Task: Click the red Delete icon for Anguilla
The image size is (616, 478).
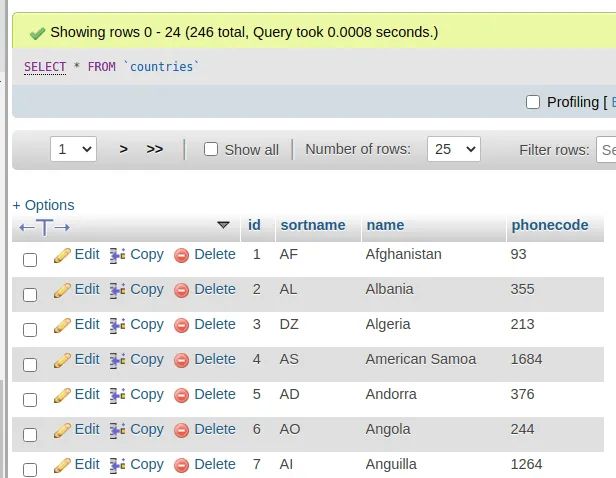Action: (182, 465)
